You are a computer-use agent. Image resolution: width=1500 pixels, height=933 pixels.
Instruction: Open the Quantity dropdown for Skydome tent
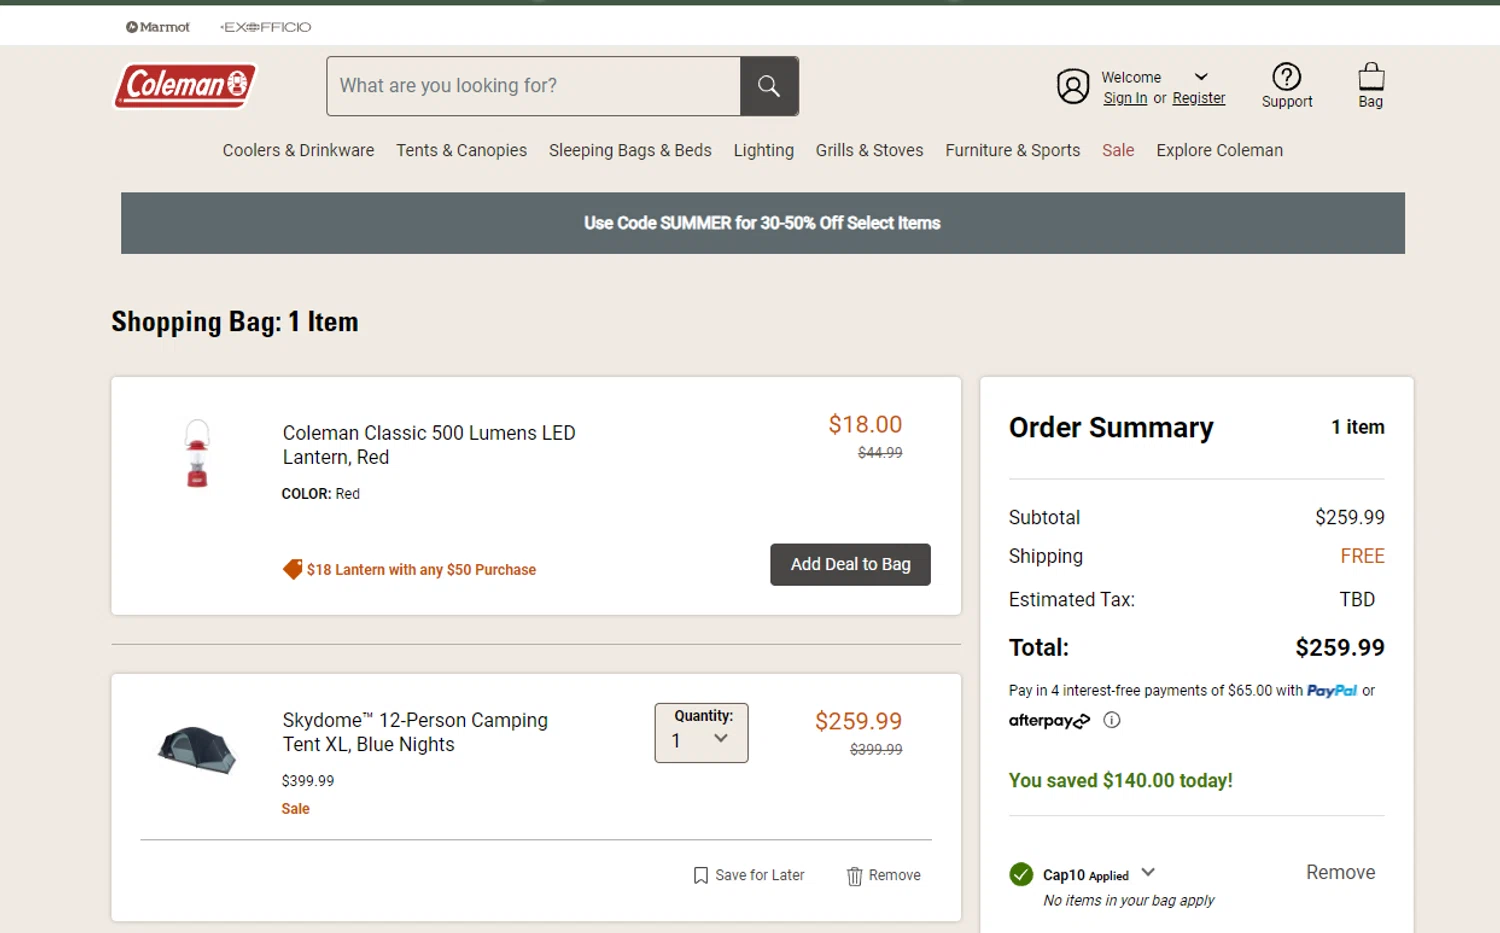[x=701, y=733]
